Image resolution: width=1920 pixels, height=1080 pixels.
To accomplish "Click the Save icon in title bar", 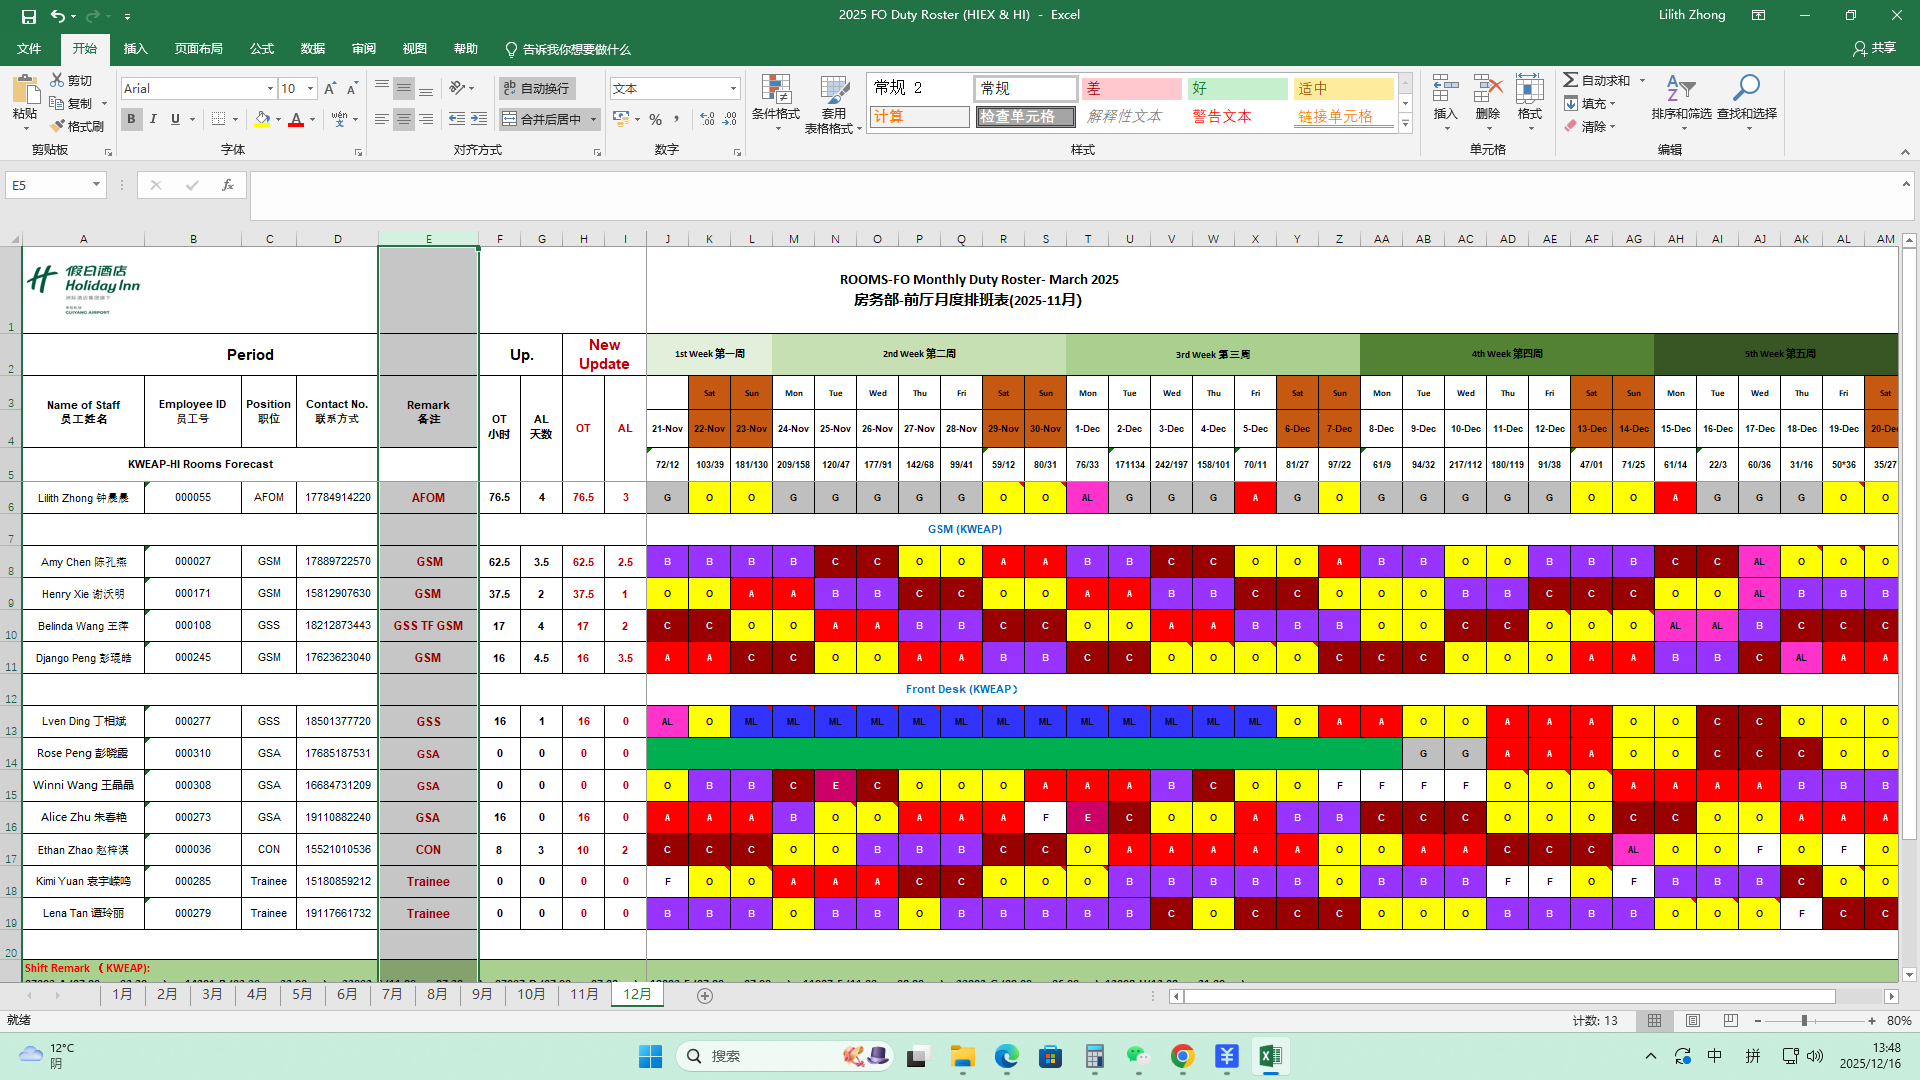I will pyautogui.click(x=29, y=16).
